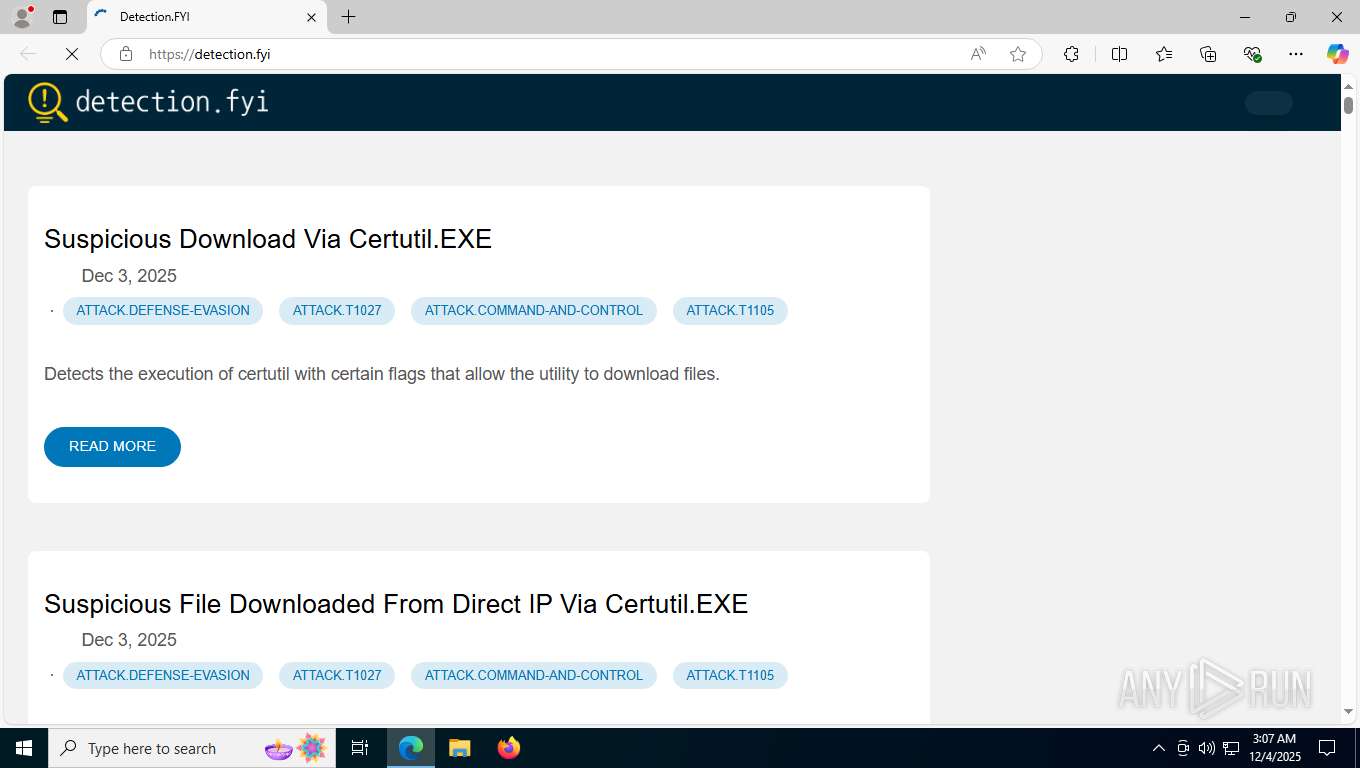1360x768 pixels.
Task: Click the certutil description text
Action: pos(382,374)
